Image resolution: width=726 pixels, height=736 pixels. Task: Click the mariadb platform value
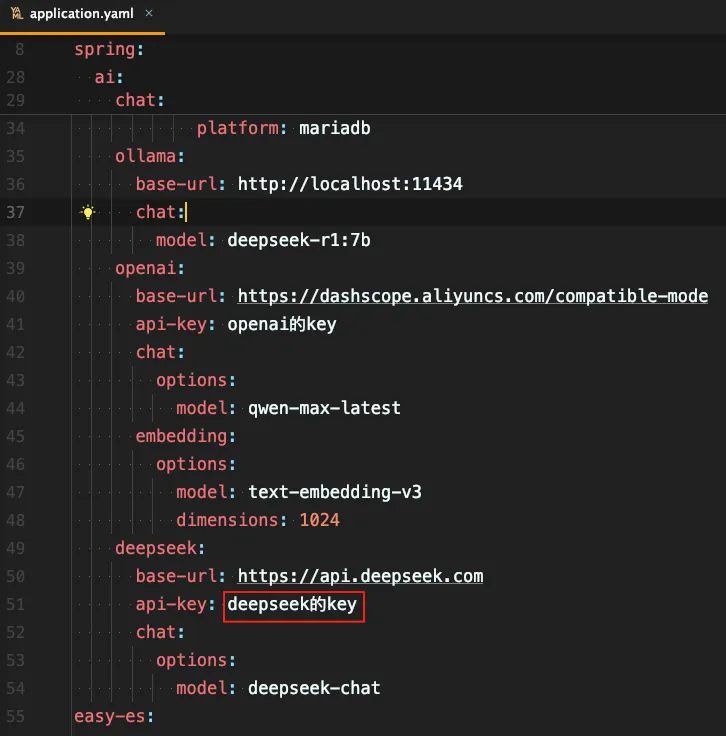tap(335, 128)
